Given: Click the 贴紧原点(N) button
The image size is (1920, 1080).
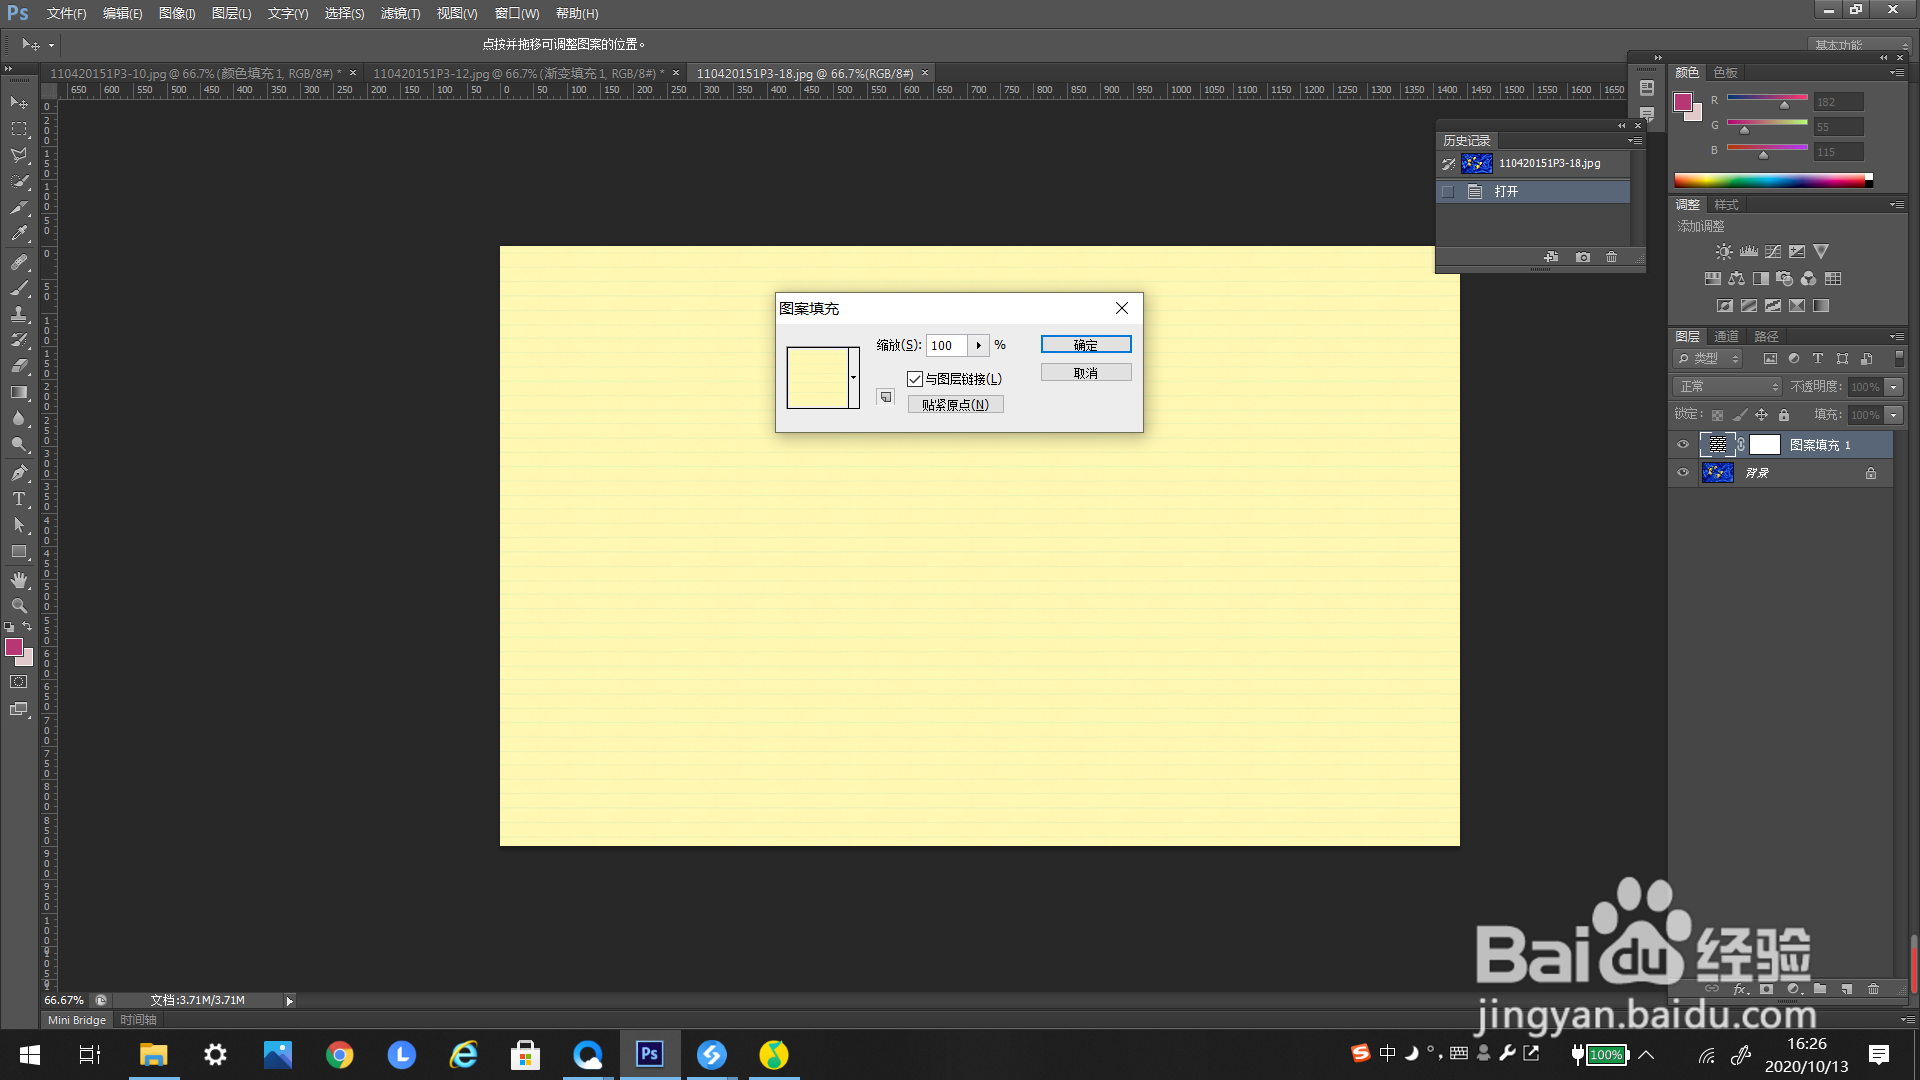Looking at the screenshot, I should click(x=955, y=405).
